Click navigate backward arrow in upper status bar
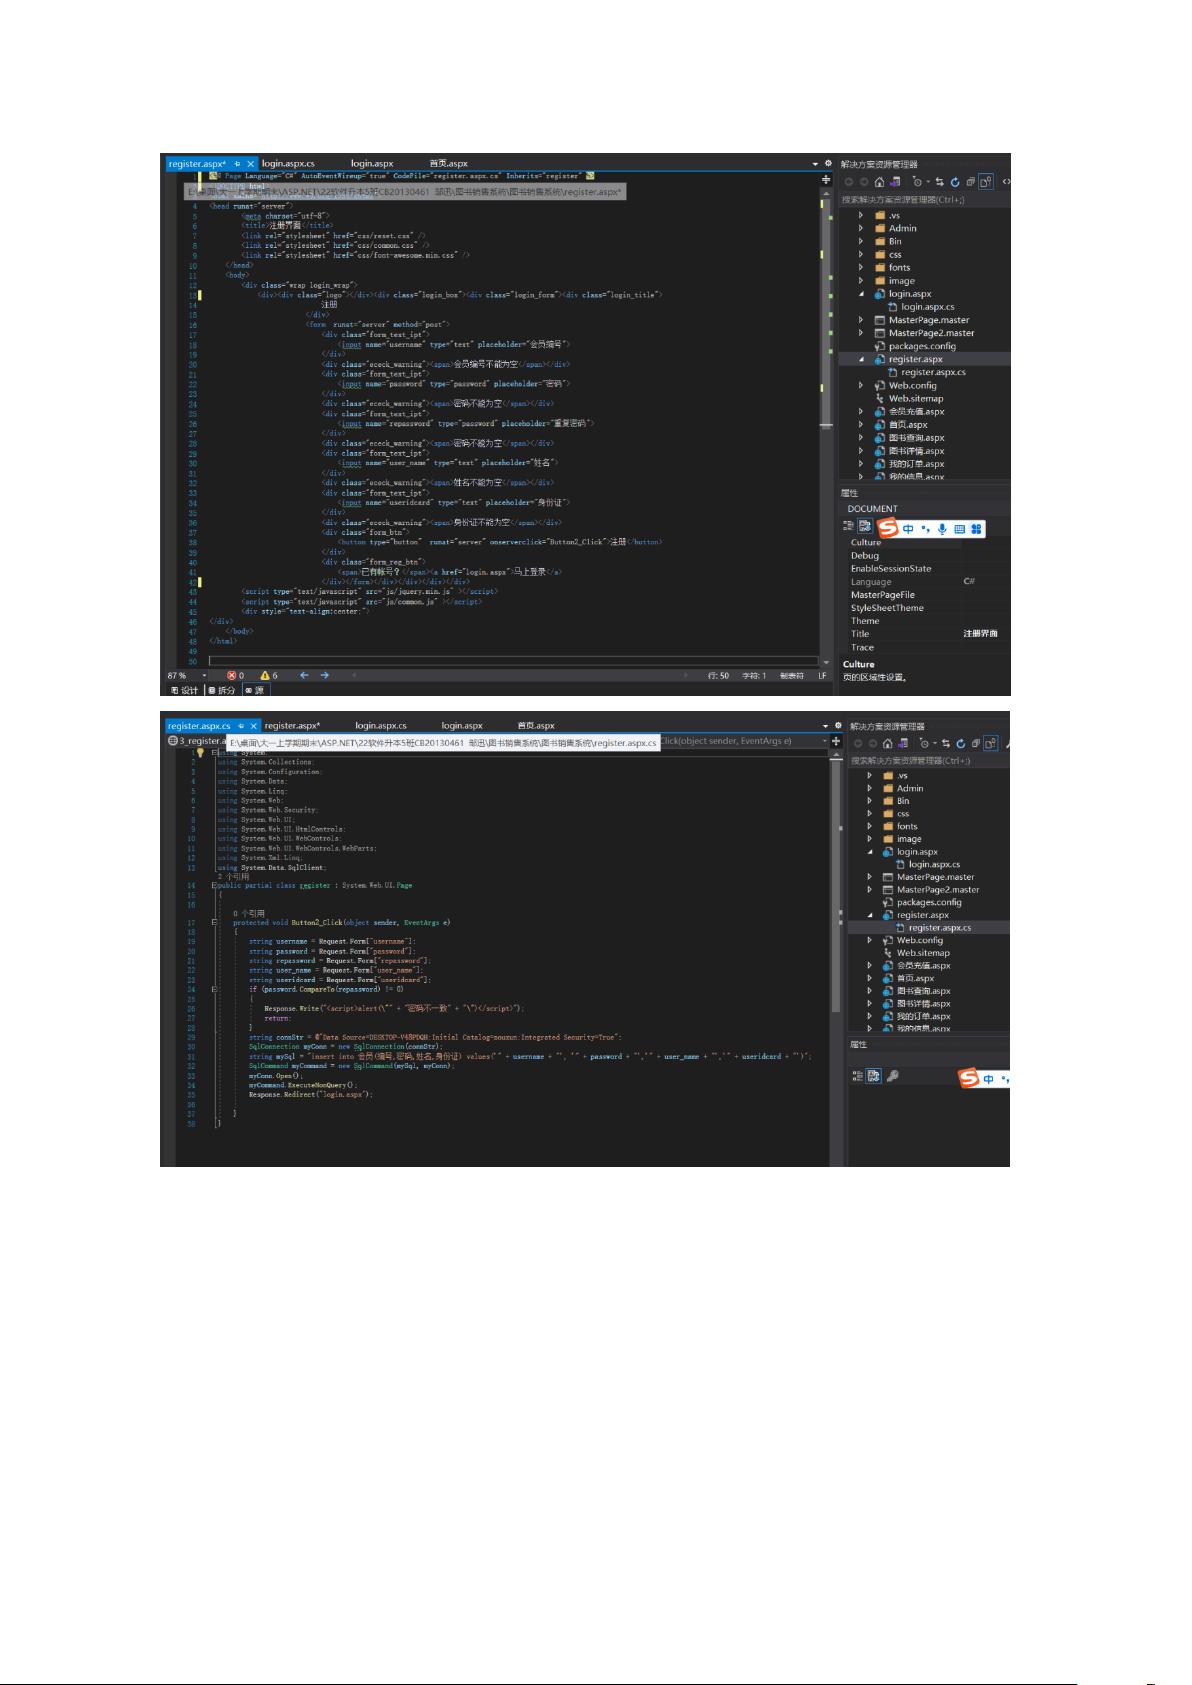 click(x=304, y=675)
